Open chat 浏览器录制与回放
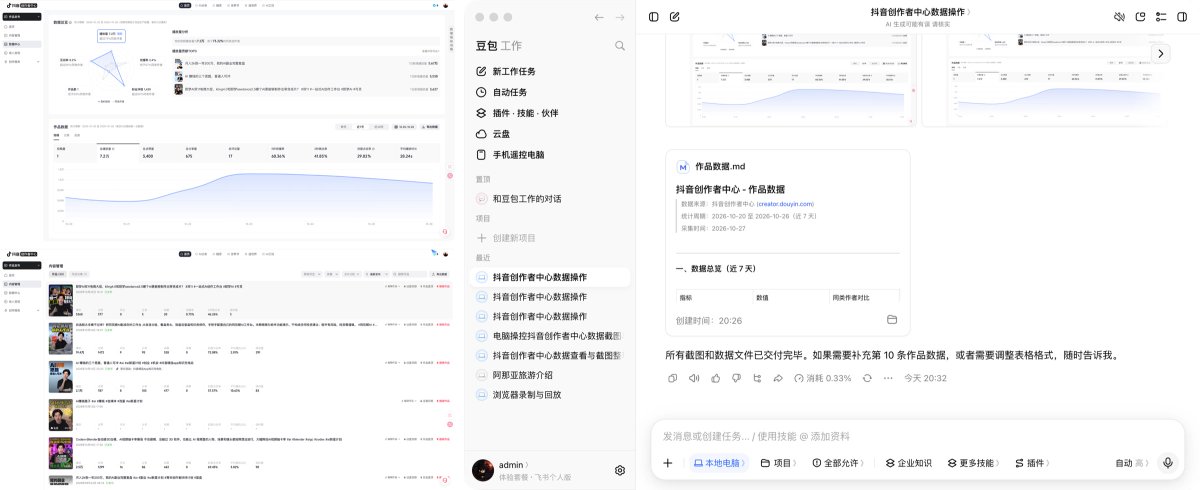 [550, 395]
